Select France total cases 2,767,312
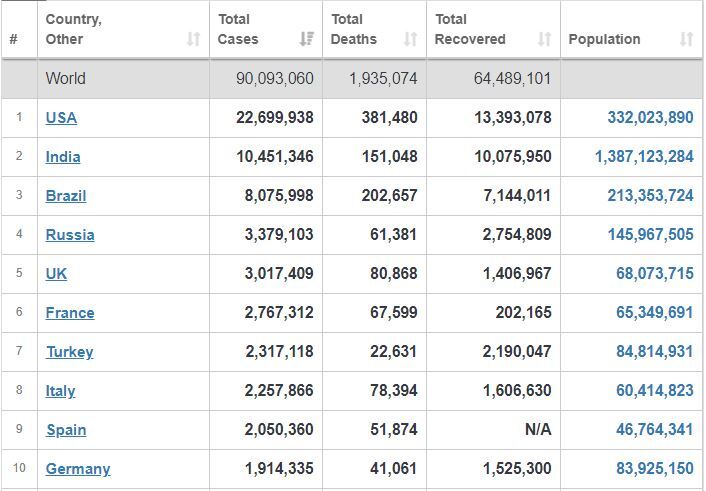Viewport: 706px width, 491px height. pyautogui.click(x=279, y=313)
